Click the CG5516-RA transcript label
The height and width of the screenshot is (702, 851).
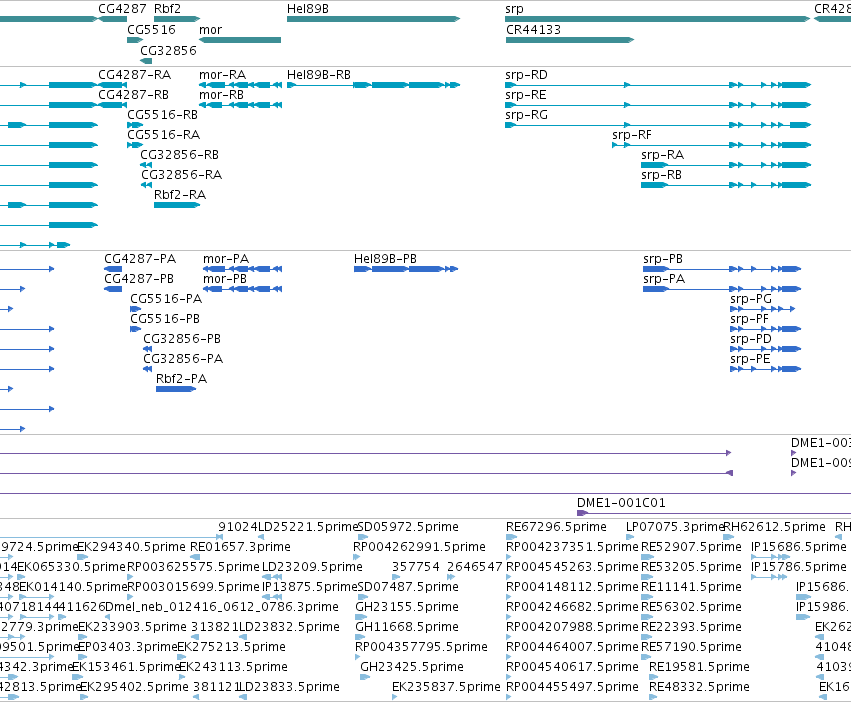tap(163, 135)
